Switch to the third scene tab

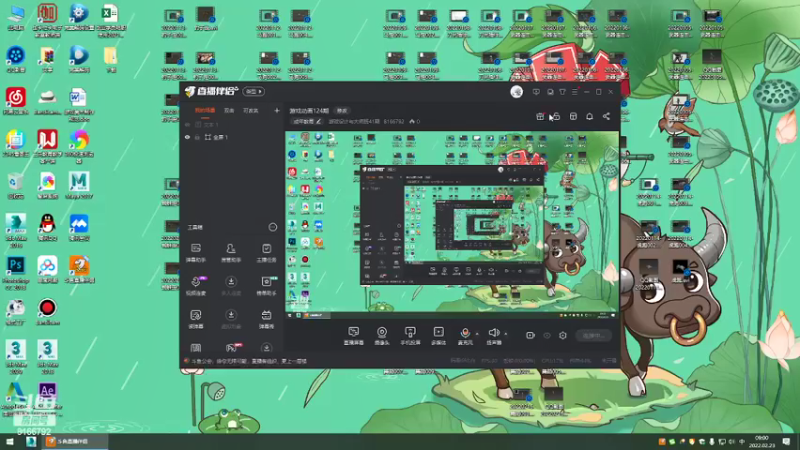pos(251,110)
